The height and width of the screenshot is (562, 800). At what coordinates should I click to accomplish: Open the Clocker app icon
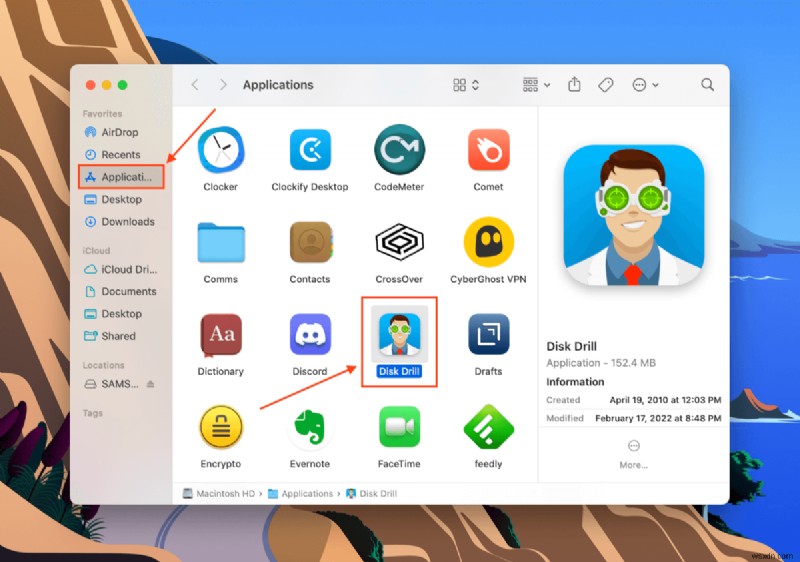coord(219,151)
